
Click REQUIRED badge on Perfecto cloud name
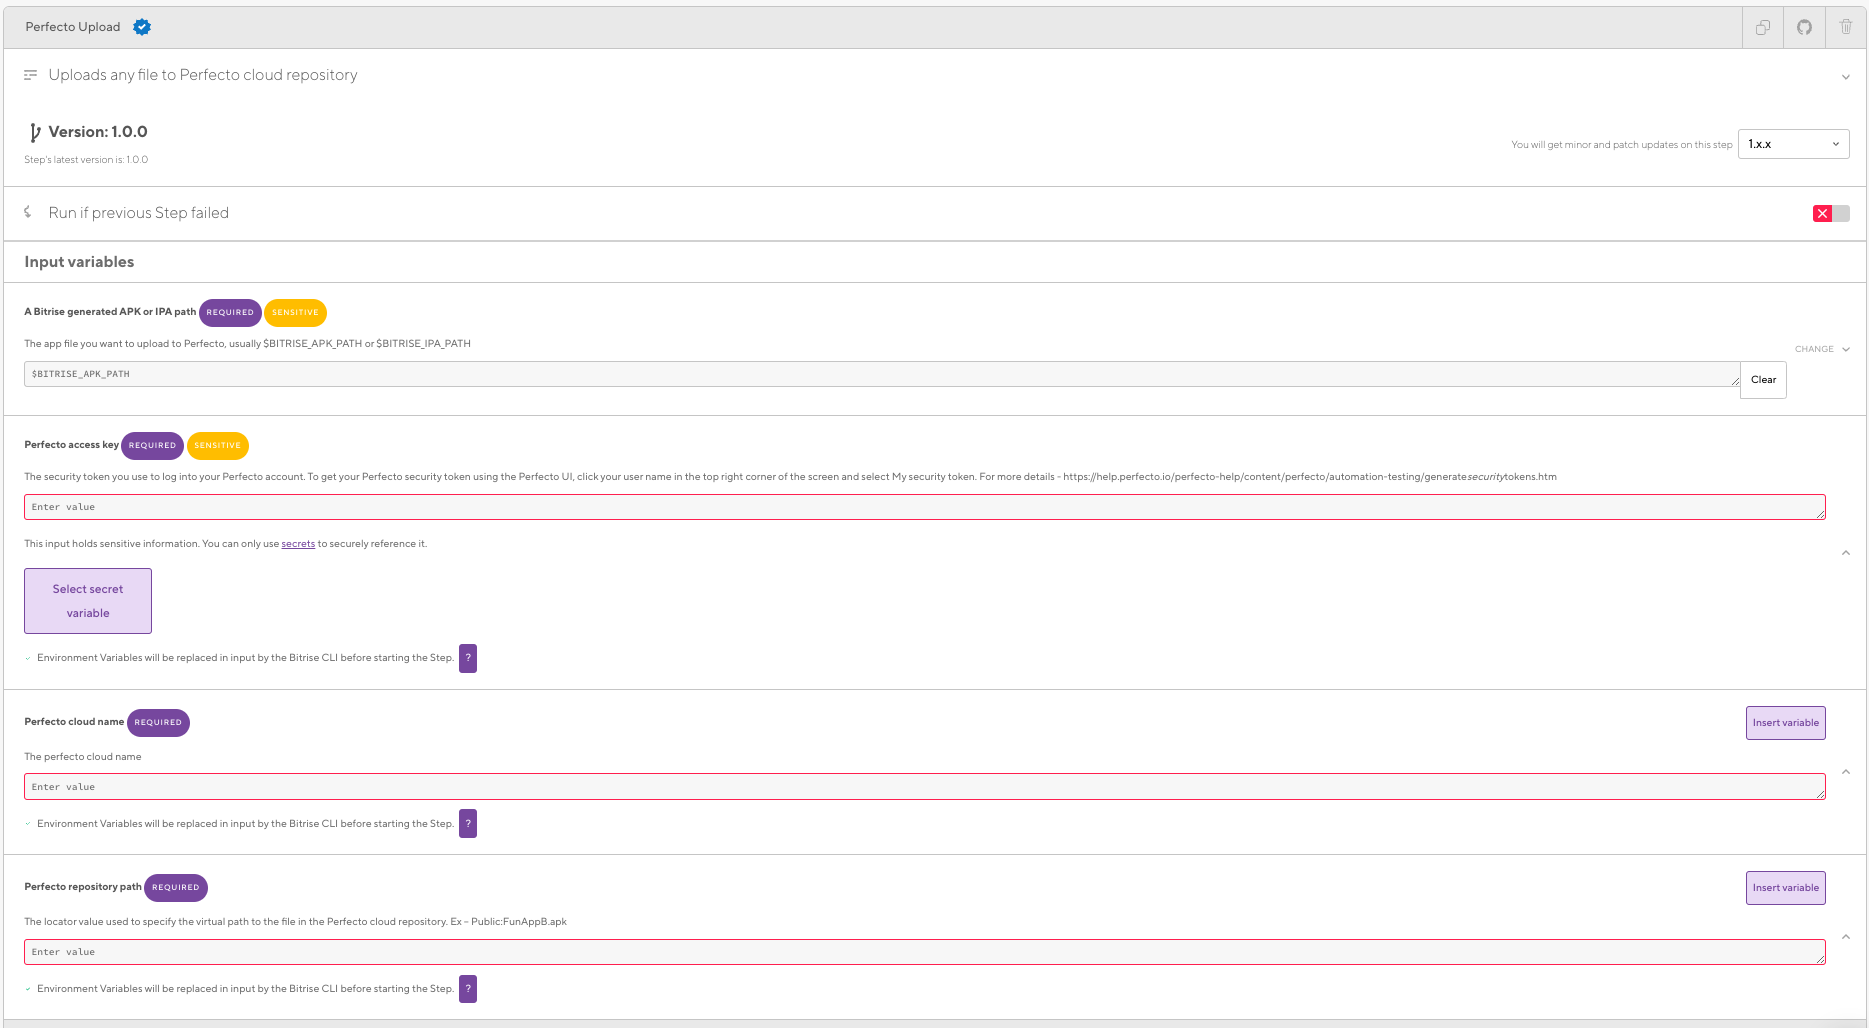[158, 723]
